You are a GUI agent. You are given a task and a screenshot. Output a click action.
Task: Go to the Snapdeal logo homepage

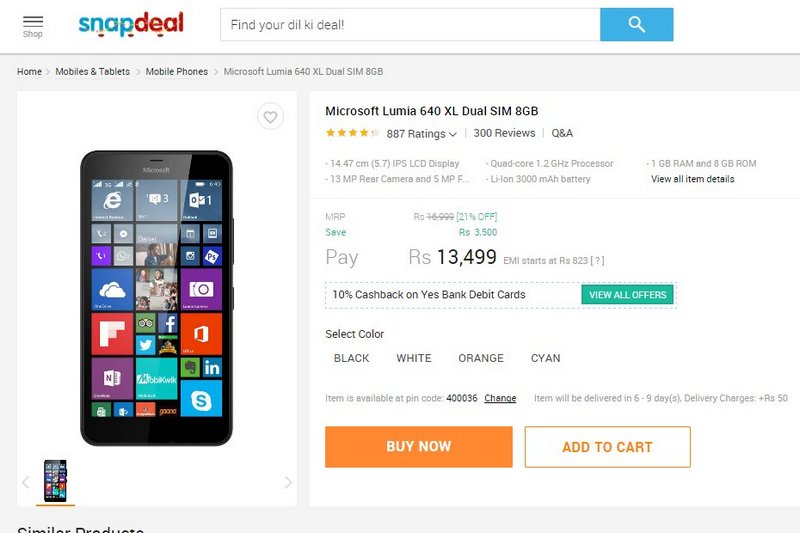coord(131,24)
